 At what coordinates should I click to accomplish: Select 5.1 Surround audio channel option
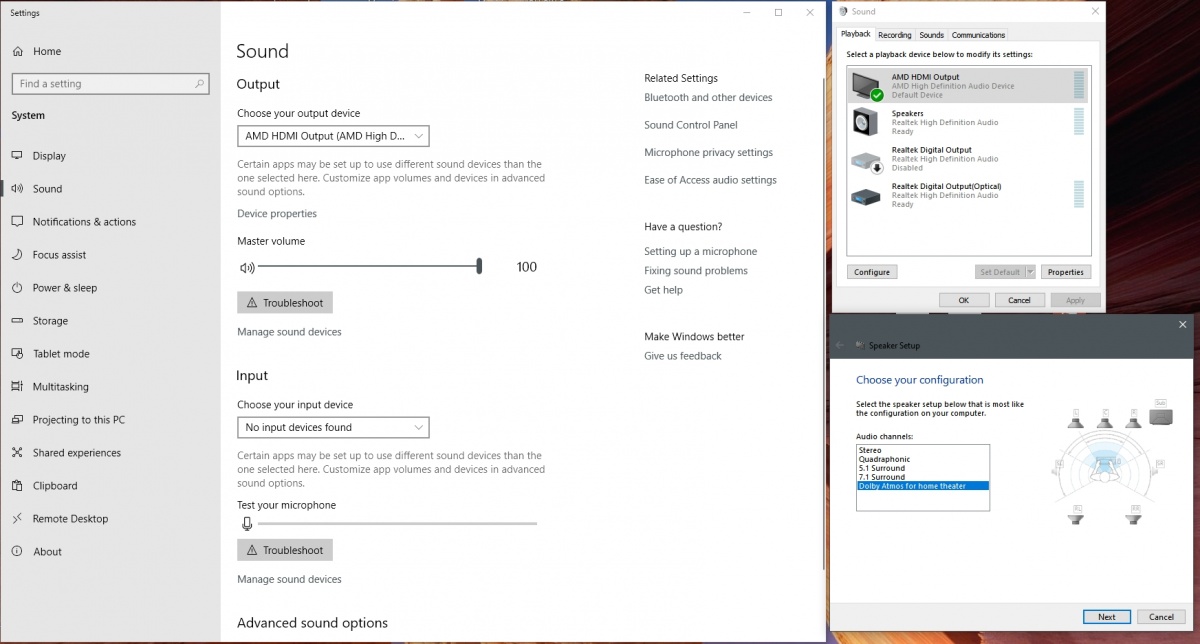[882, 468]
